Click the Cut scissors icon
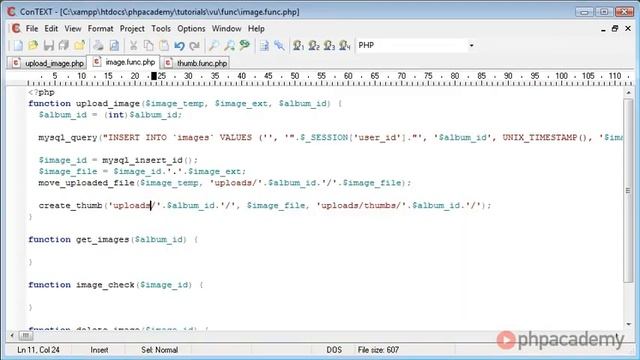The width and height of the screenshot is (640, 360). click(133, 45)
